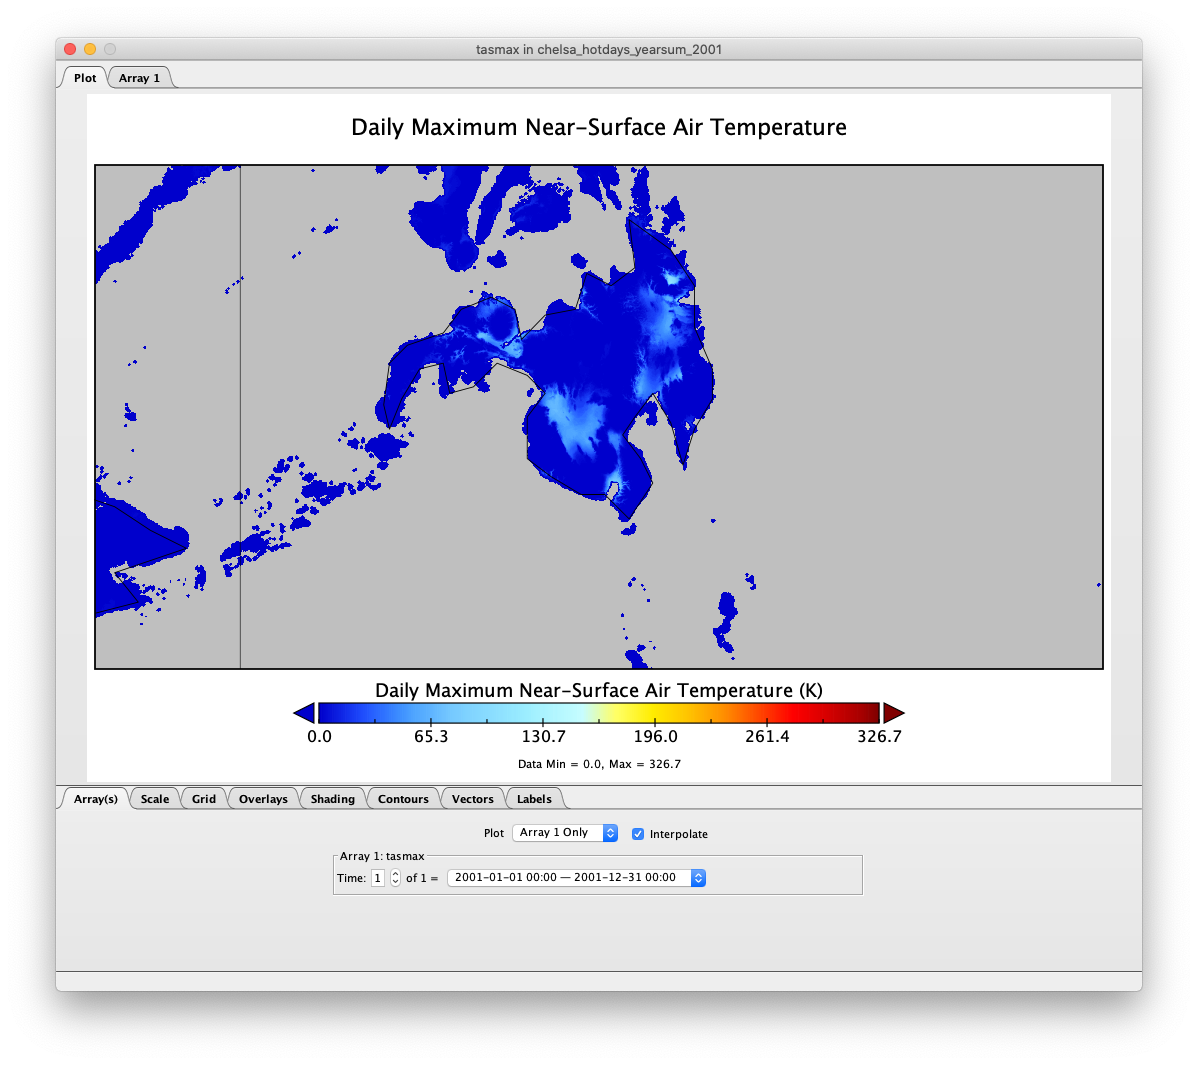Viewport: 1198px width, 1065px height.
Task: Toggle the Interpolate checkbox
Action: (638, 834)
